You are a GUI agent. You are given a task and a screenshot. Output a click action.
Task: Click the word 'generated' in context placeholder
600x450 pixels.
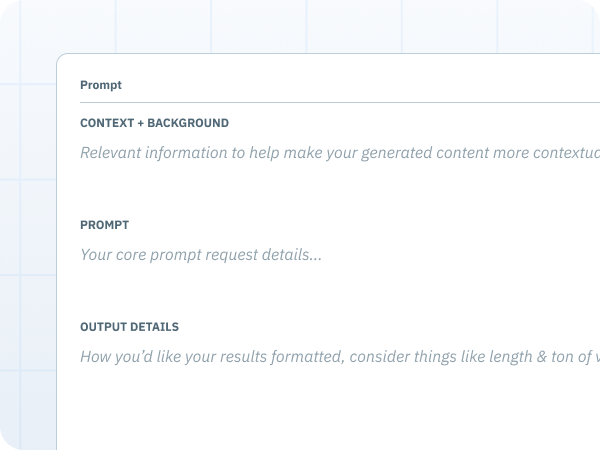(396, 153)
